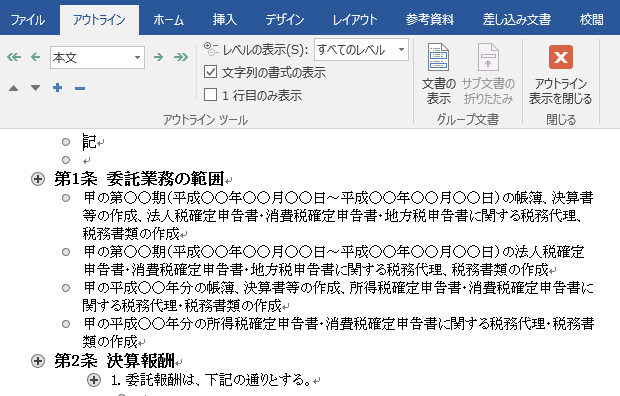Image resolution: width=620 pixels, height=396 pixels.
Task: Click text 税務書類の作成 on third line
Action: tap(131, 233)
